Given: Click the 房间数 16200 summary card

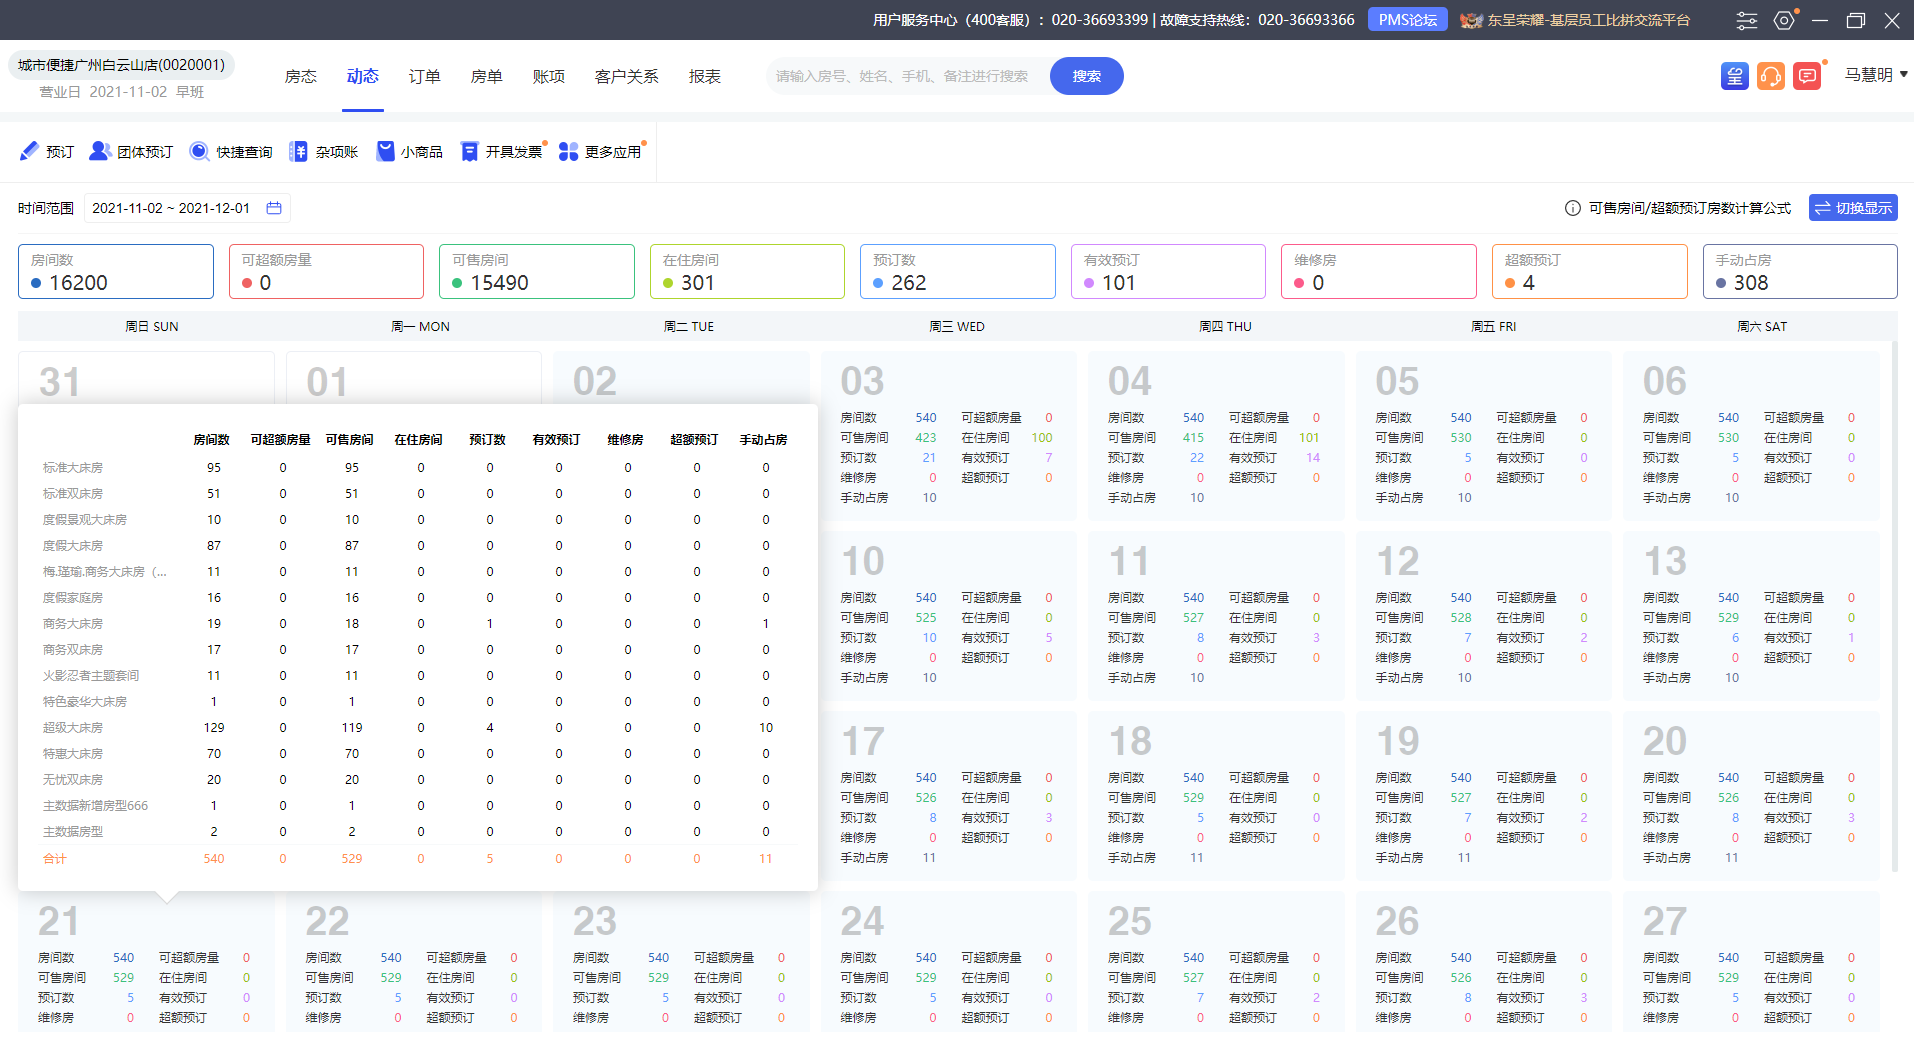Looking at the screenshot, I should tap(116, 271).
